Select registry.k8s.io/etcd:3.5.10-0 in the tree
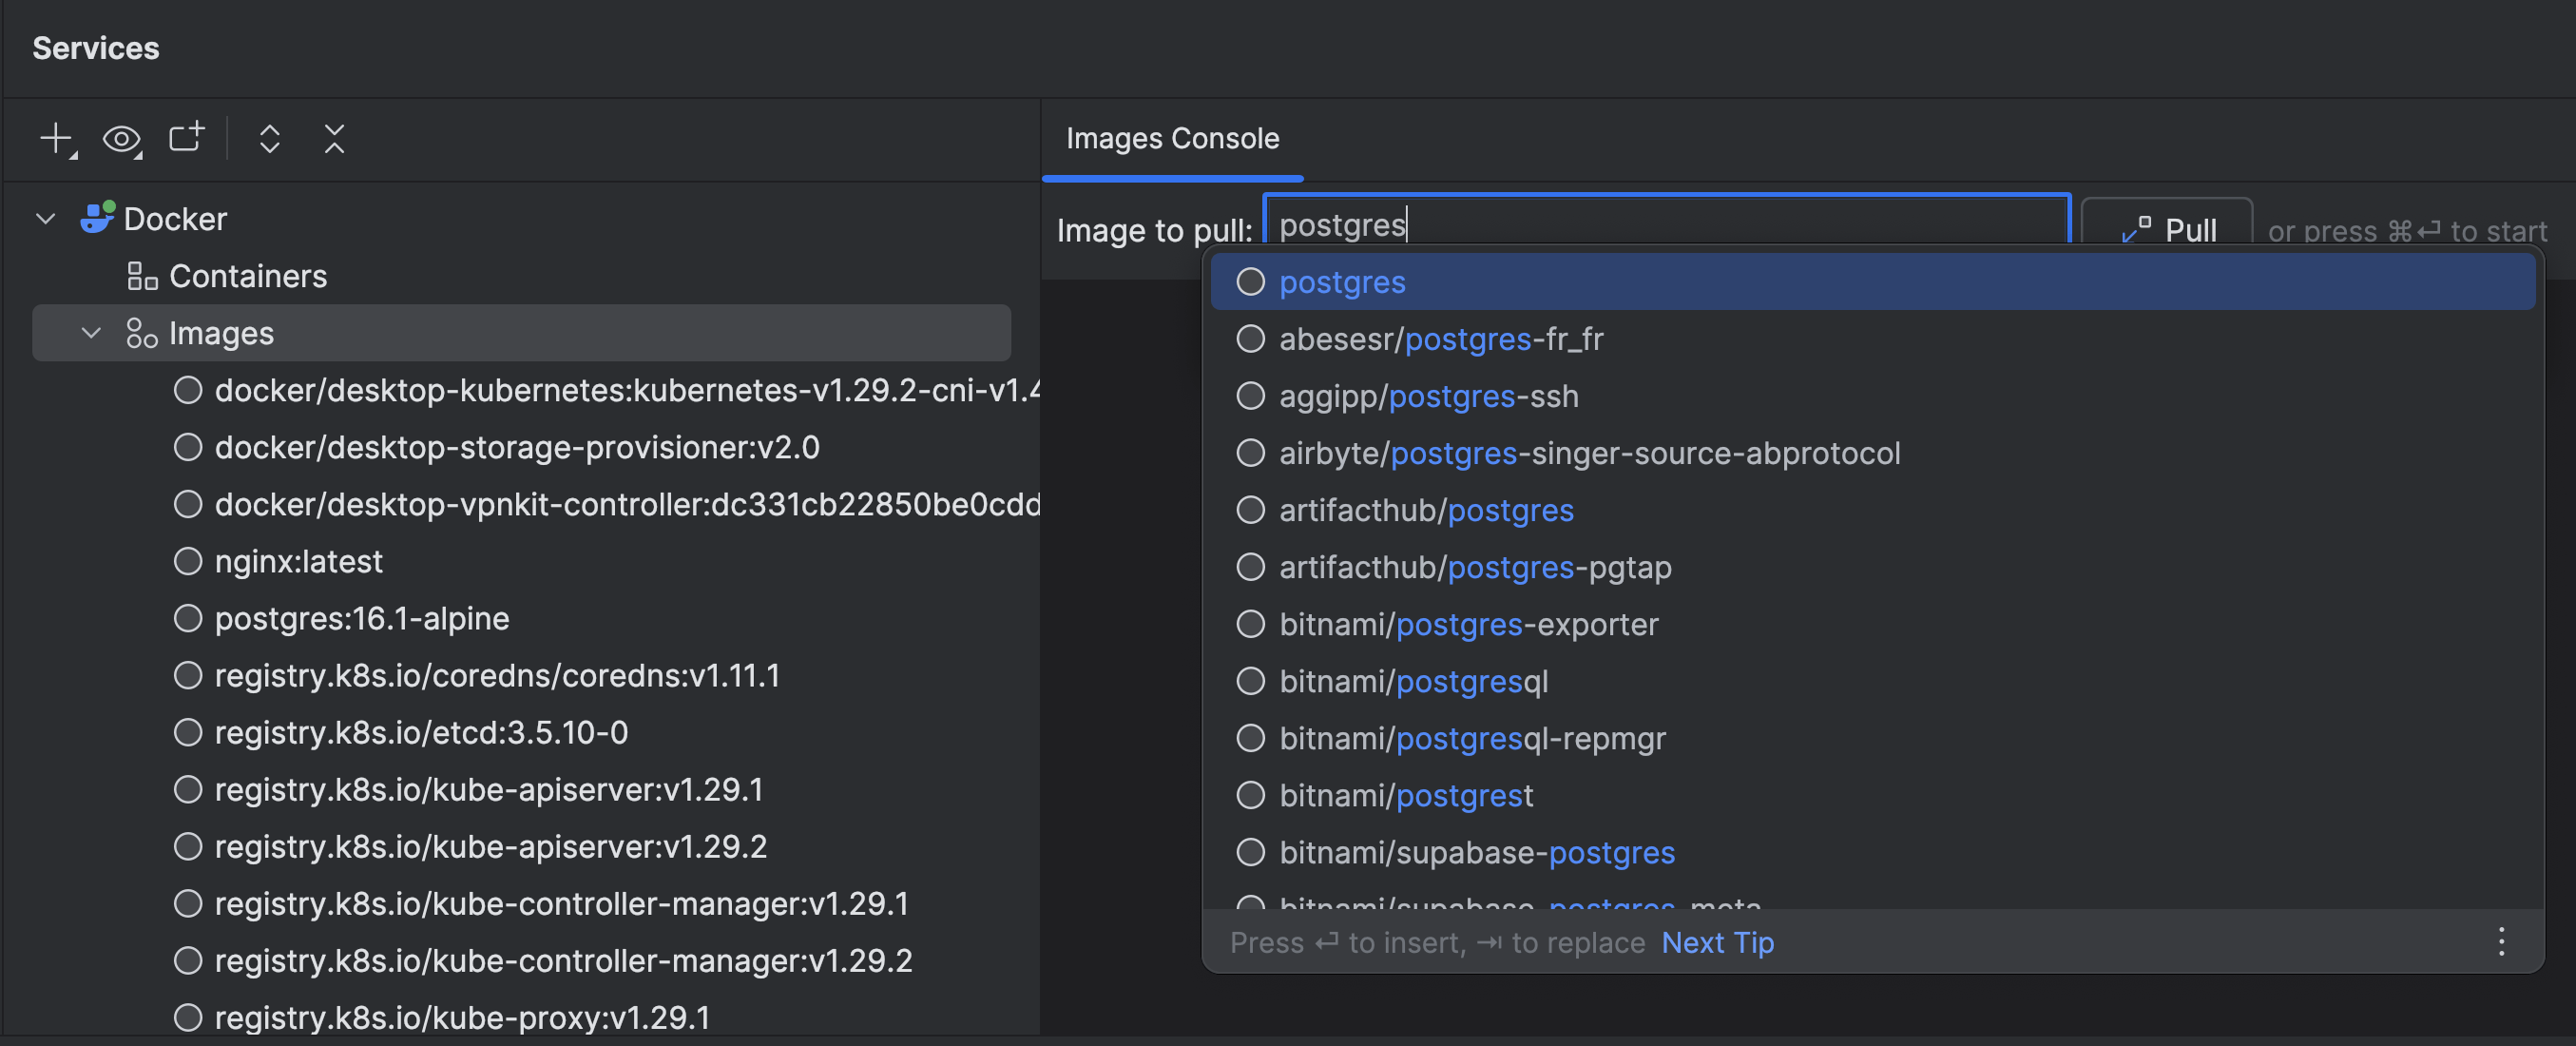Screen dimensions: 2576x1046 click(421, 732)
